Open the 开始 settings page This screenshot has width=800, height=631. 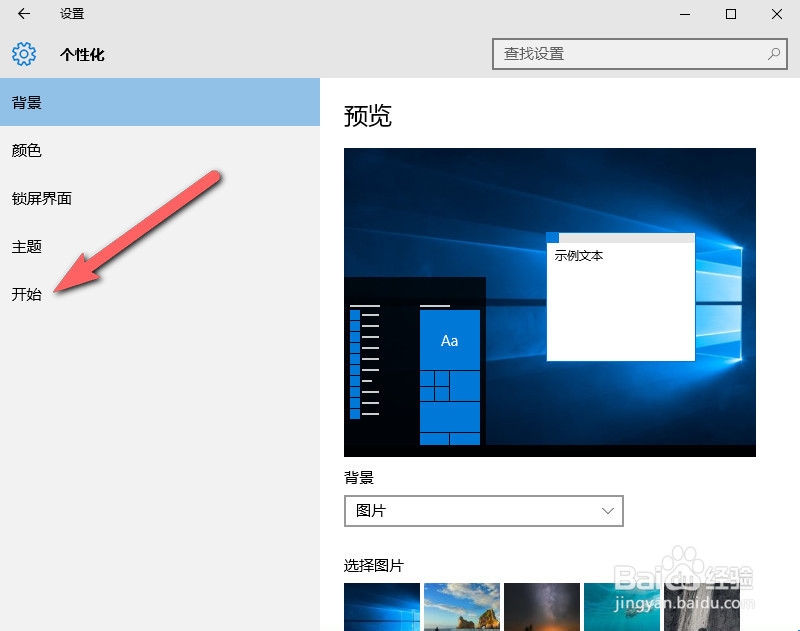point(160,294)
